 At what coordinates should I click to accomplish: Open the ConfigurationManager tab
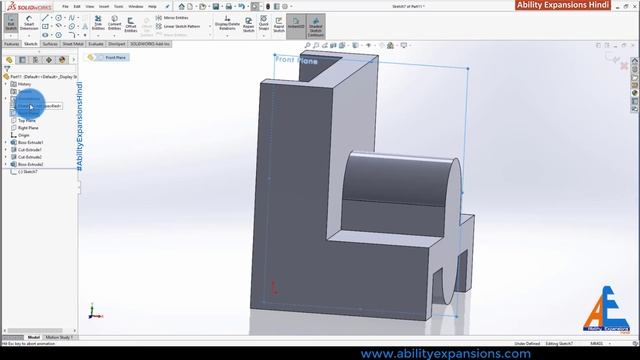click(36, 60)
